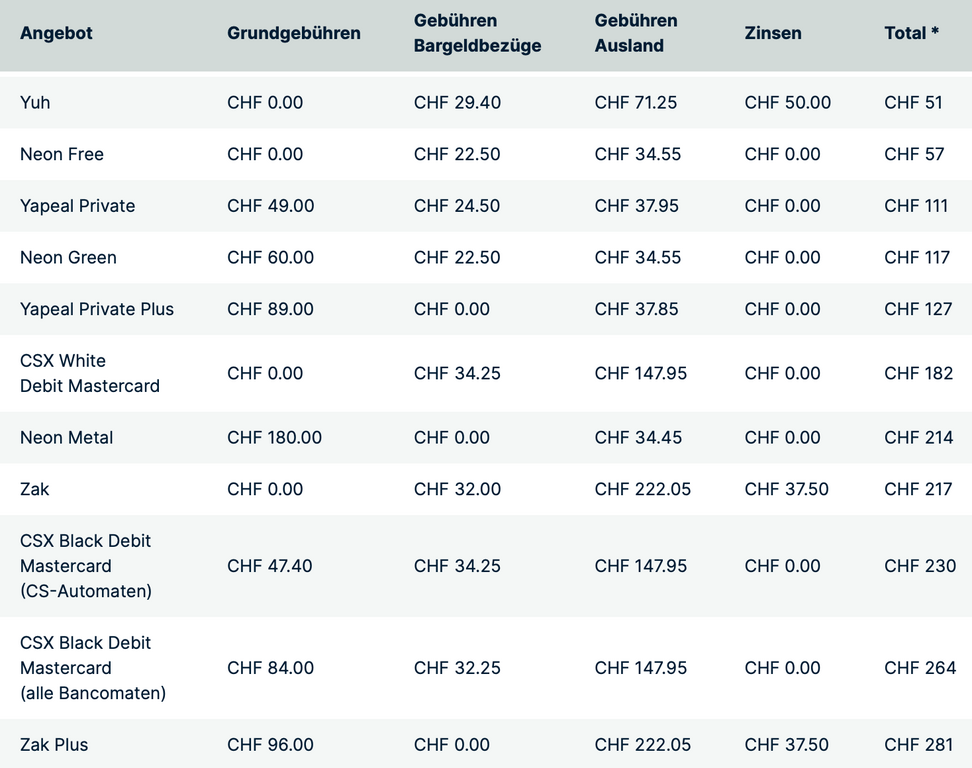Click the Yapeal Private Plus offer

coord(97,309)
